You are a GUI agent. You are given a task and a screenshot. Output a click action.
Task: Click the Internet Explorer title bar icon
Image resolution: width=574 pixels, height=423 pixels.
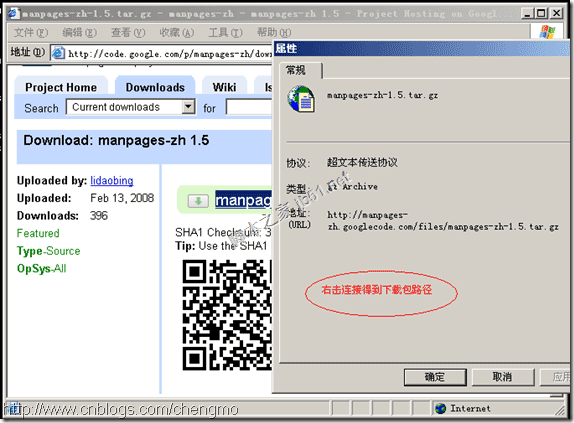click(x=14, y=14)
